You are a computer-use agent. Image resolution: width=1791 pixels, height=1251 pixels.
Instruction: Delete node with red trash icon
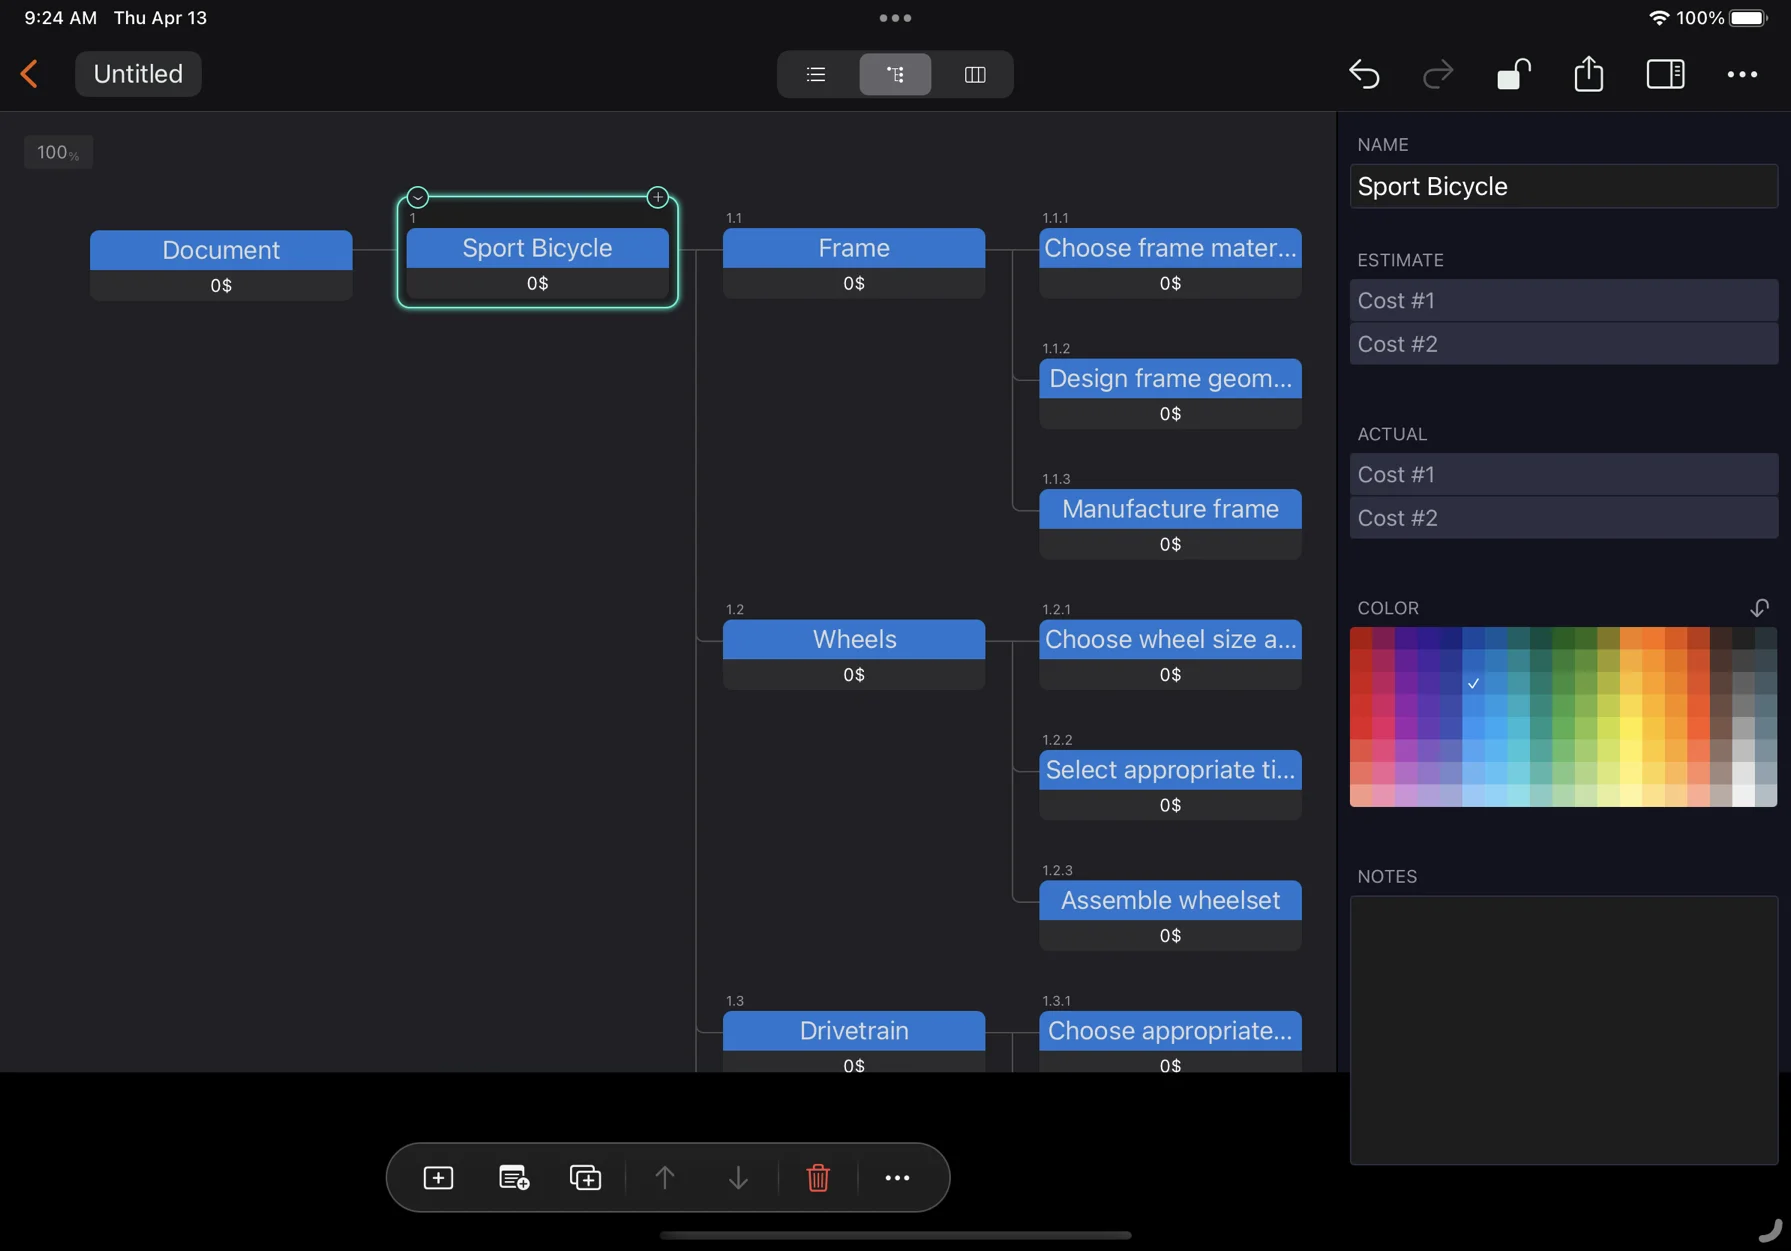(x=817, y=1178)
